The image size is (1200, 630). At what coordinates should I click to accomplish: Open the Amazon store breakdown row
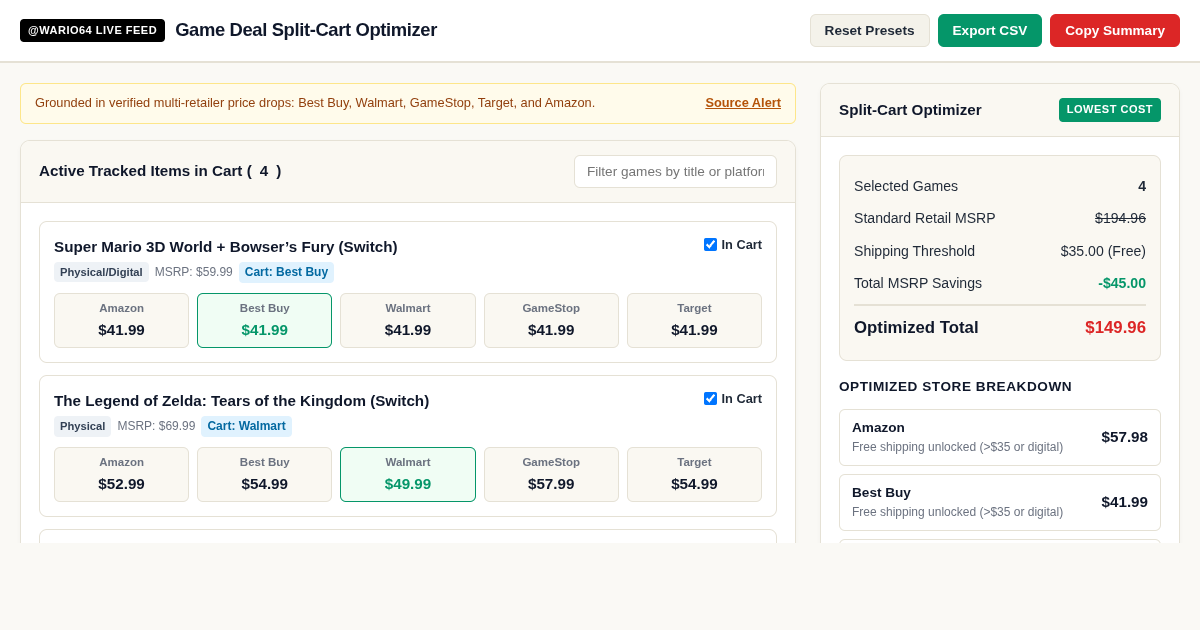(1000, 437)
